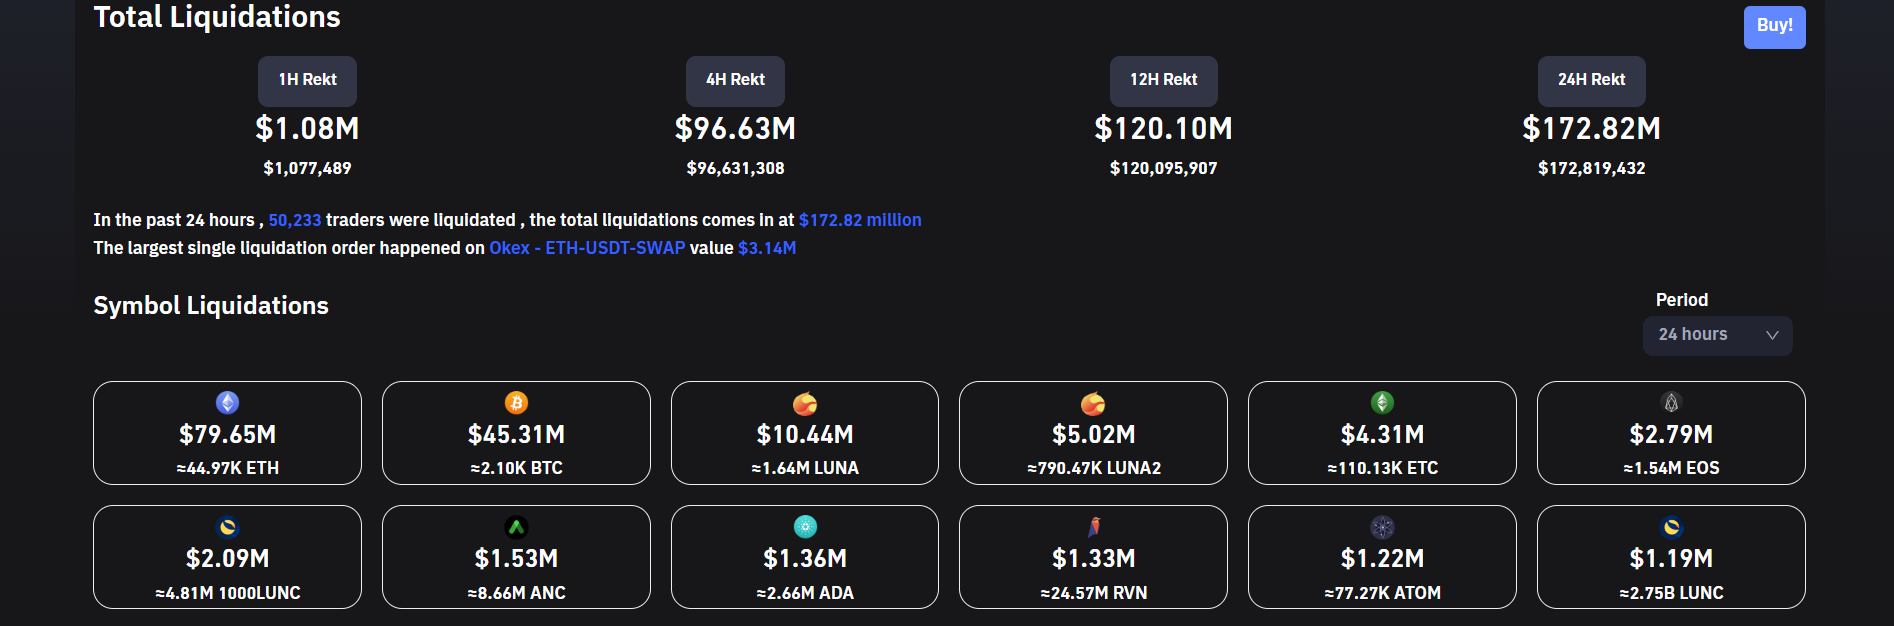Click the Total Liquidations heading
The width and height of the screenshot is (1894, 626).
[x=217, y=17]
